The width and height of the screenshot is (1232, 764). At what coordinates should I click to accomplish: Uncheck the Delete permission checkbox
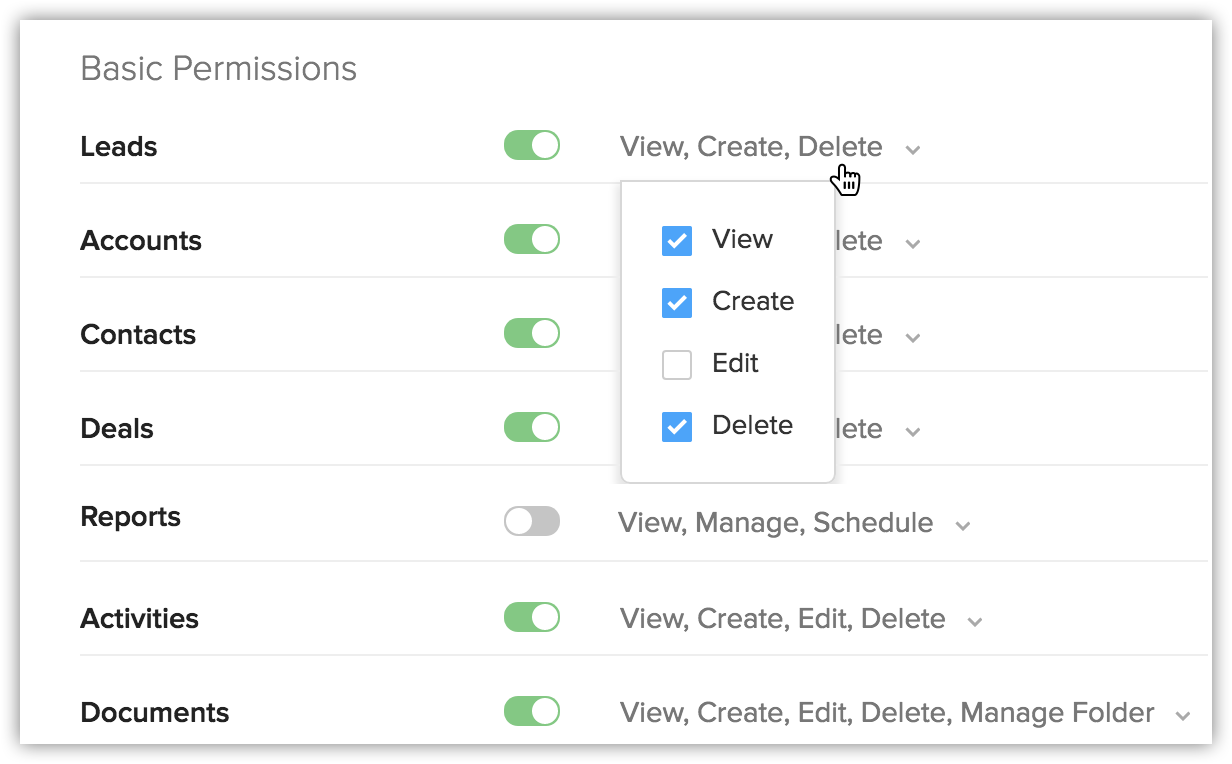(677, 427)
